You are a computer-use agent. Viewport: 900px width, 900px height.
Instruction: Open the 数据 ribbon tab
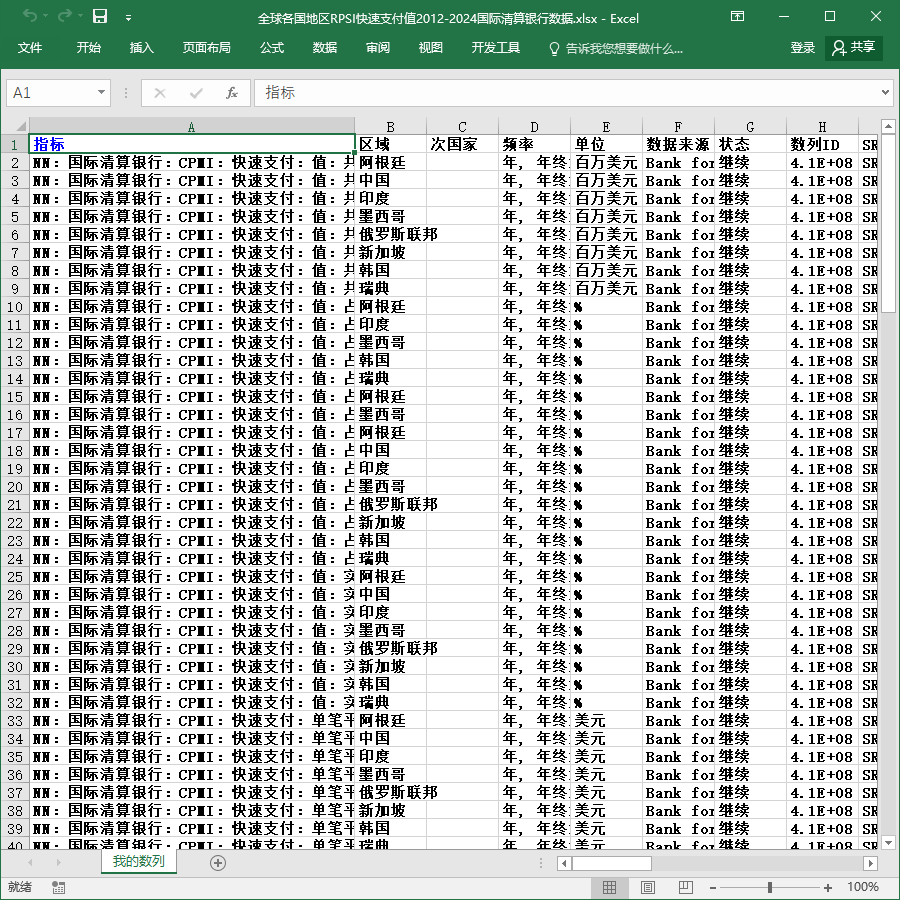[x=325, y=48]
